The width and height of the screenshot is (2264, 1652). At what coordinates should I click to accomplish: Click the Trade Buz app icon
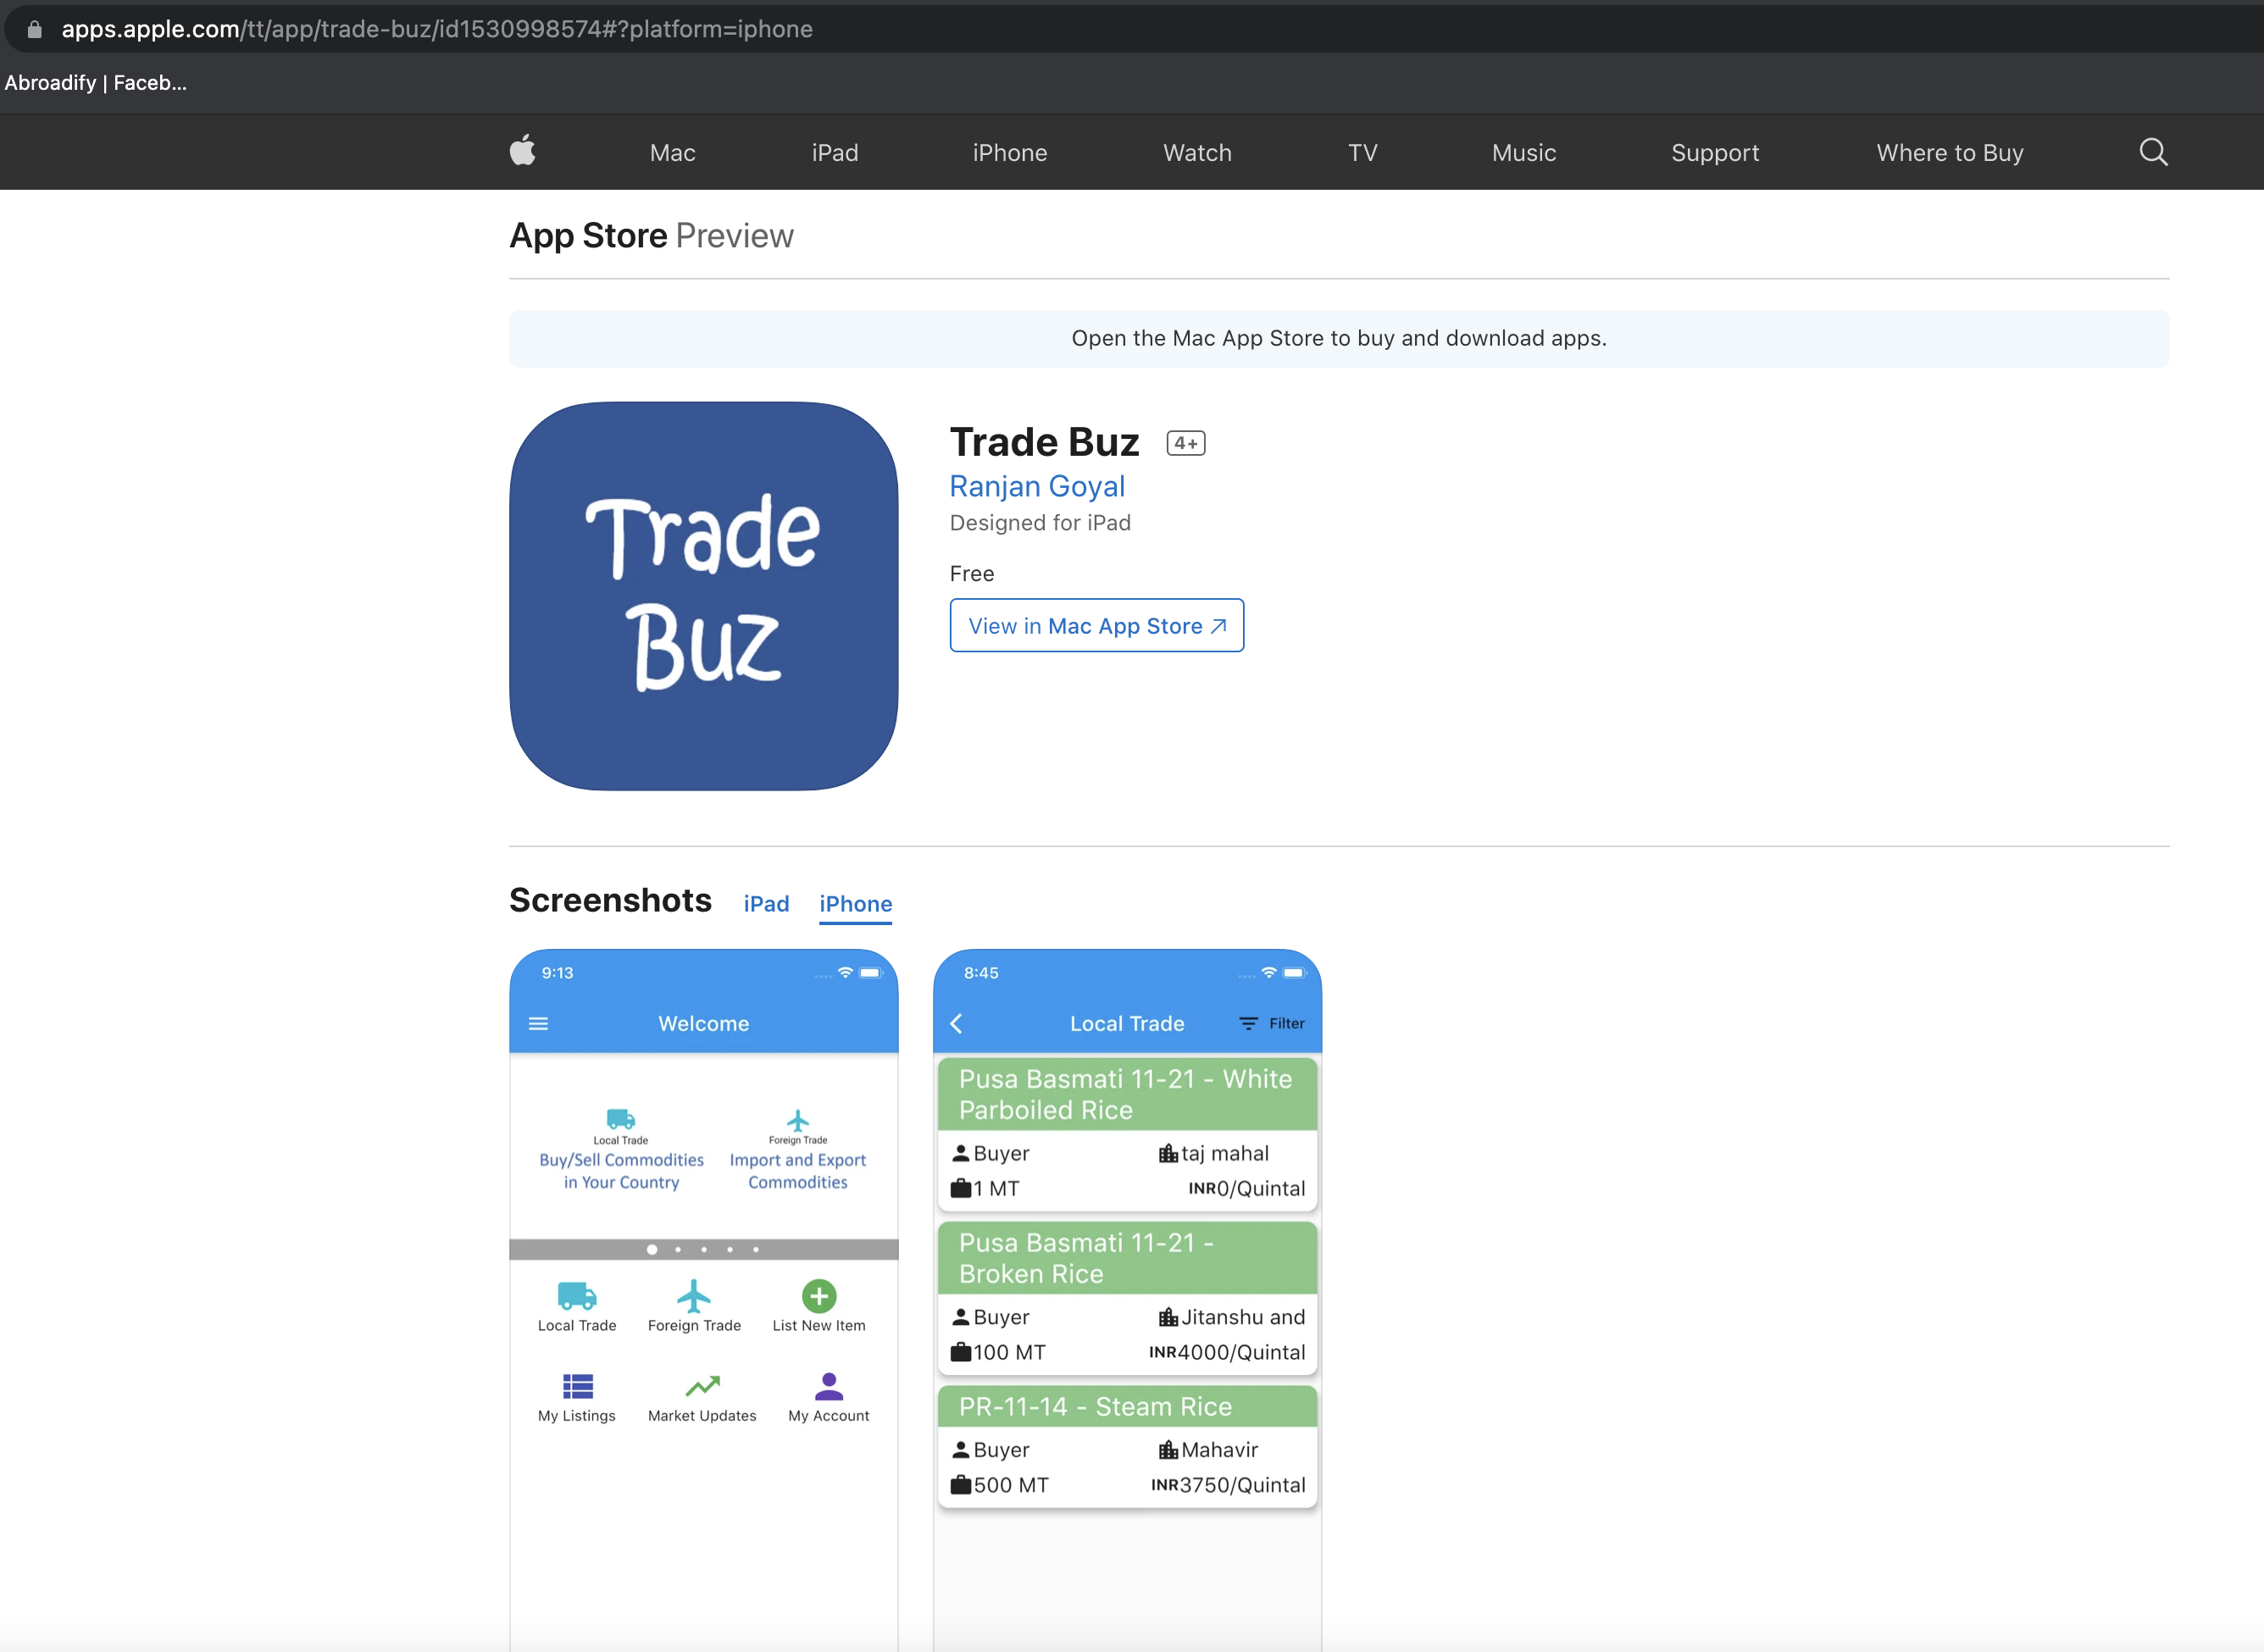(x=703, y=596)
